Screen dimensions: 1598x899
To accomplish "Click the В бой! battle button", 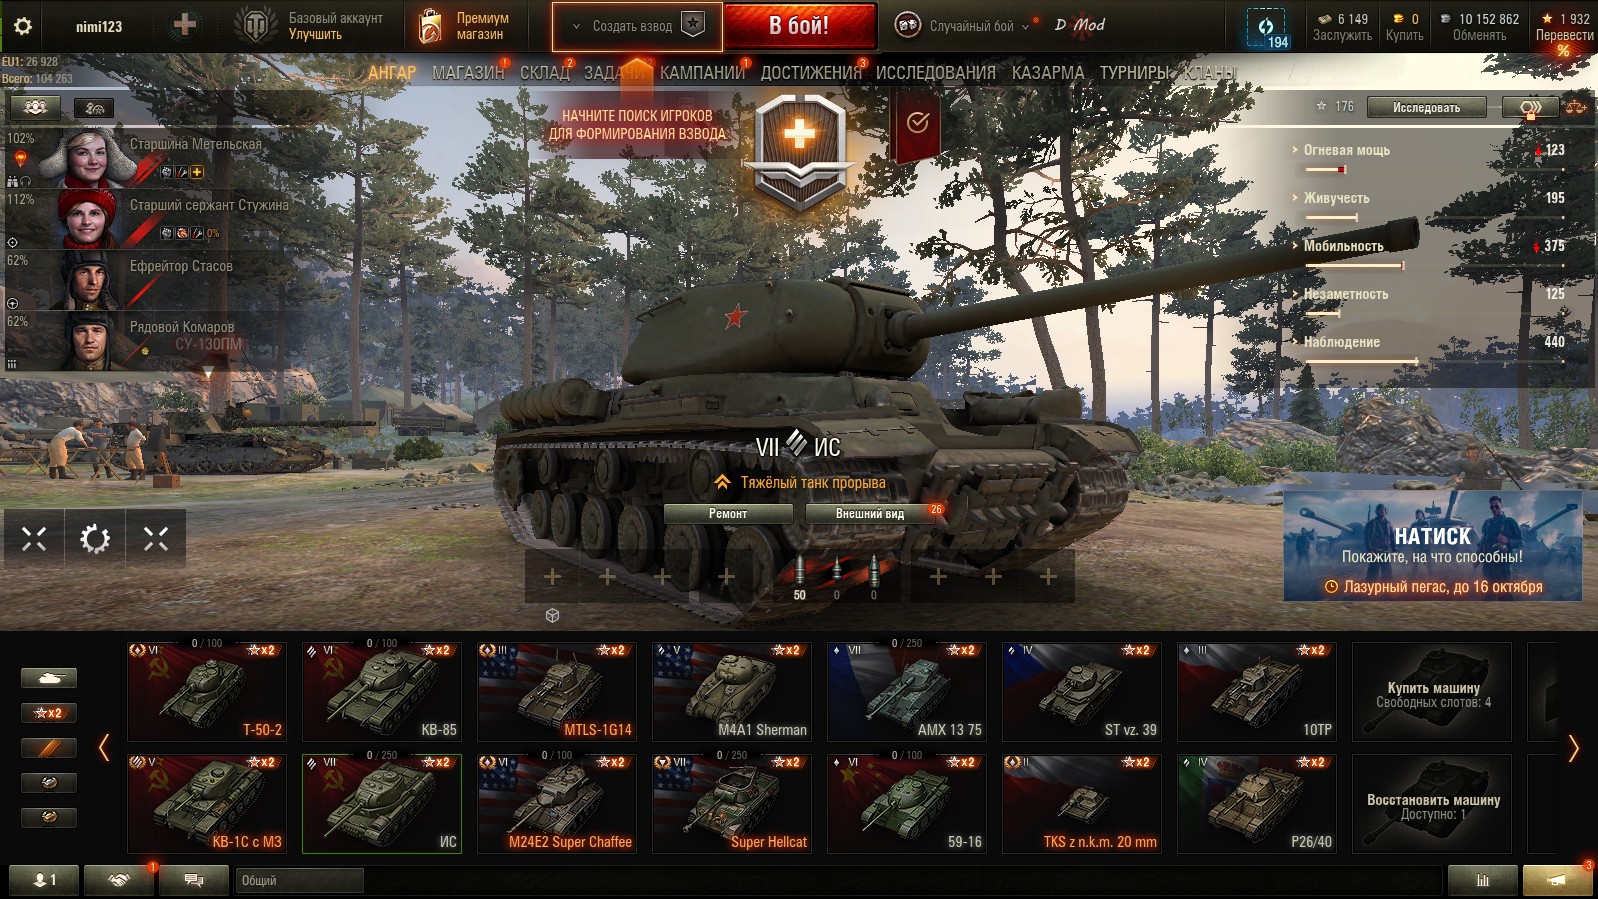I will tap(799, 26).
